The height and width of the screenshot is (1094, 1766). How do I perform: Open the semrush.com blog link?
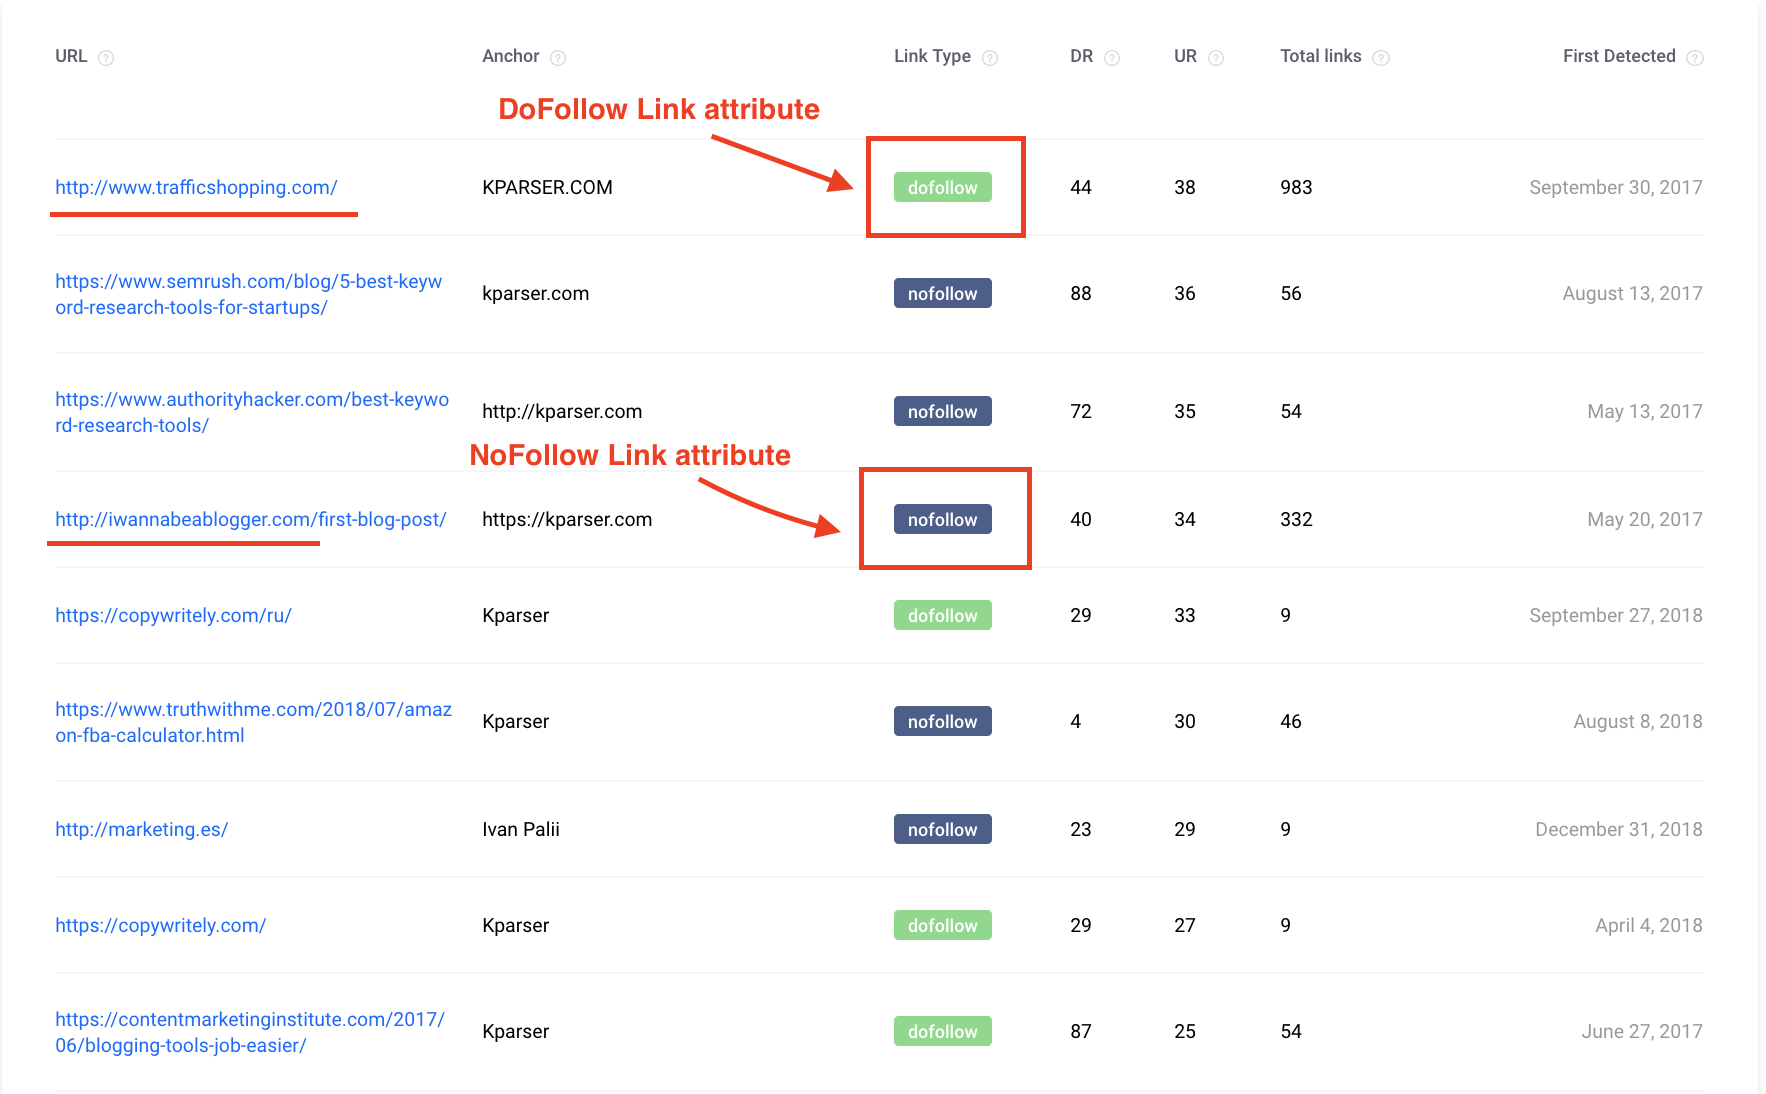[x=248, y=294]
